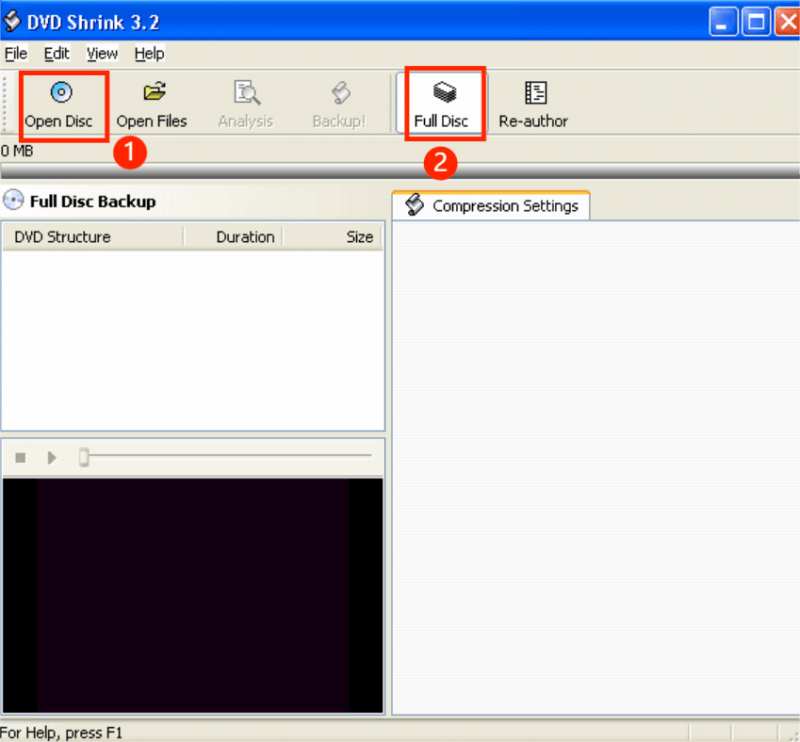
Task: Click the disc size progress bar
Action: 400,171
